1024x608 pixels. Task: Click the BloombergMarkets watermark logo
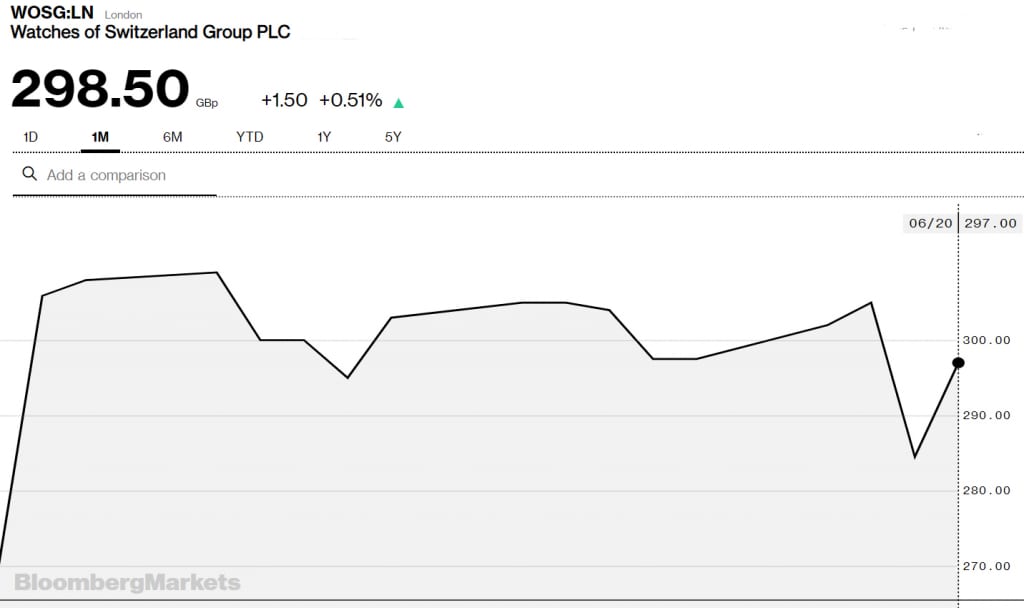[127, 582]
